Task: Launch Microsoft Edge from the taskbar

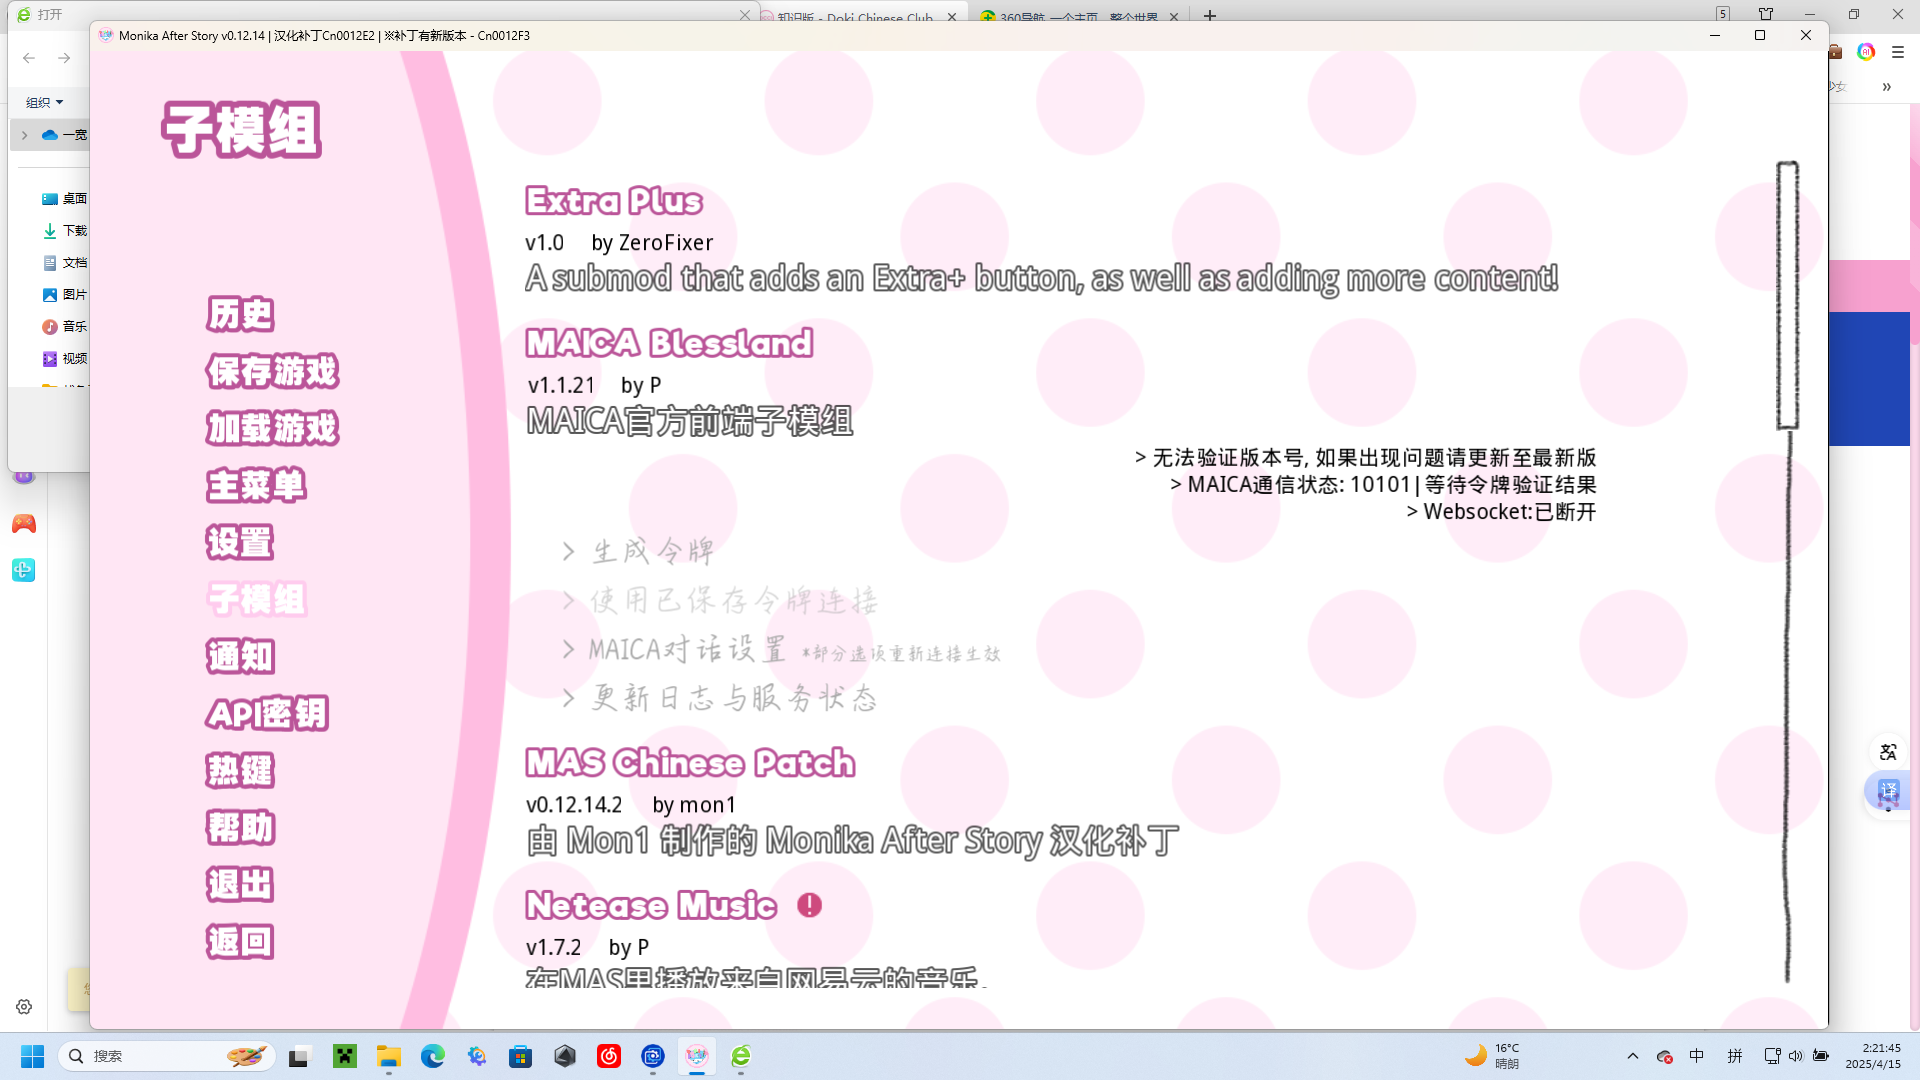Action: 433,1056
